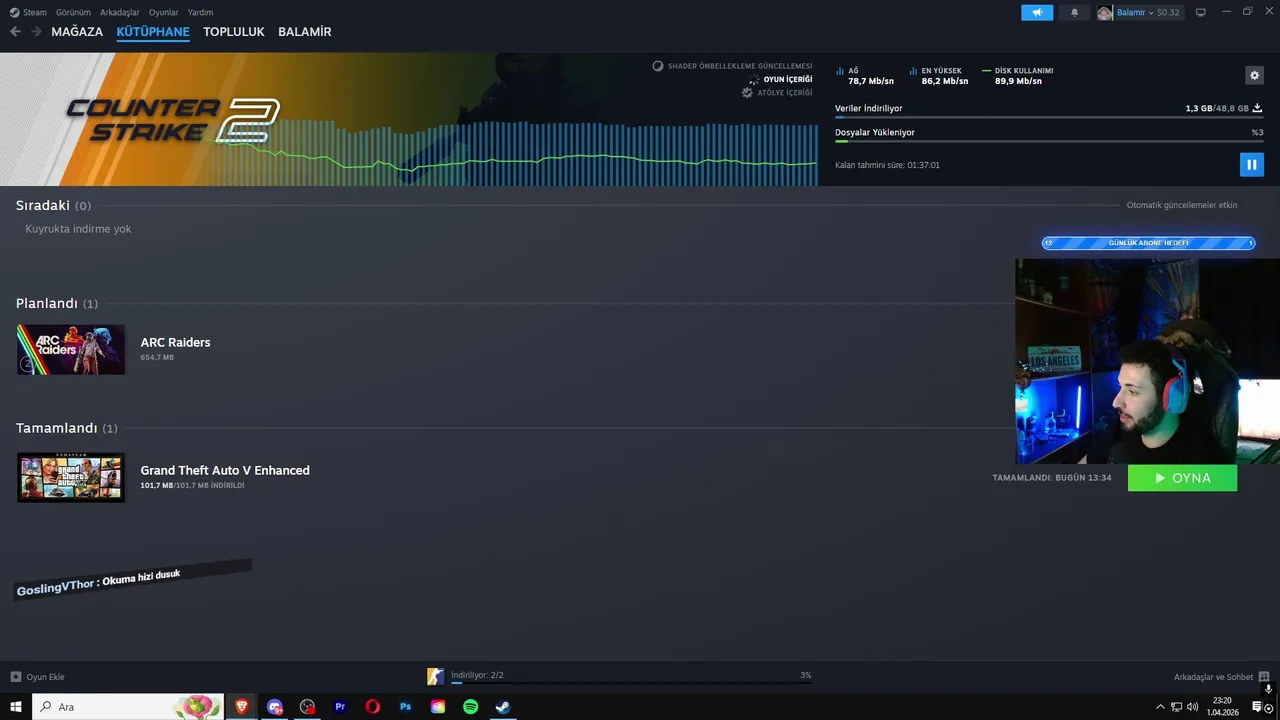Screen dimensions: 1280x720
Task: Open Brave browser from the taskbar
Action: (241, 707)
